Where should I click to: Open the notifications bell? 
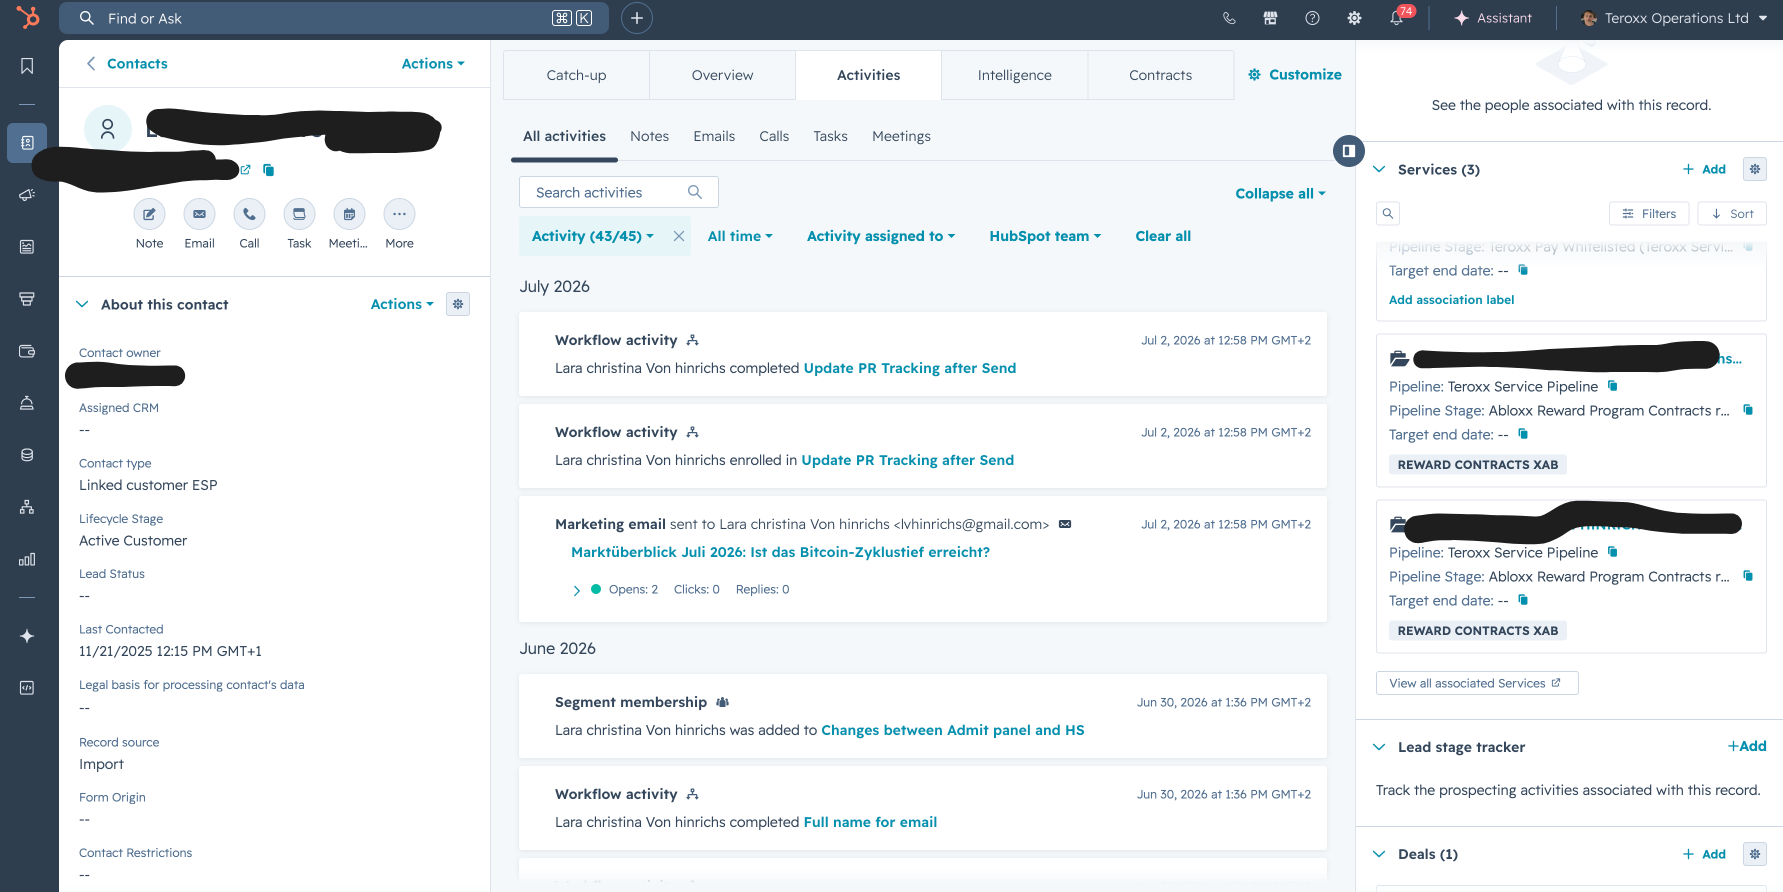click(x=1397, y=18)
